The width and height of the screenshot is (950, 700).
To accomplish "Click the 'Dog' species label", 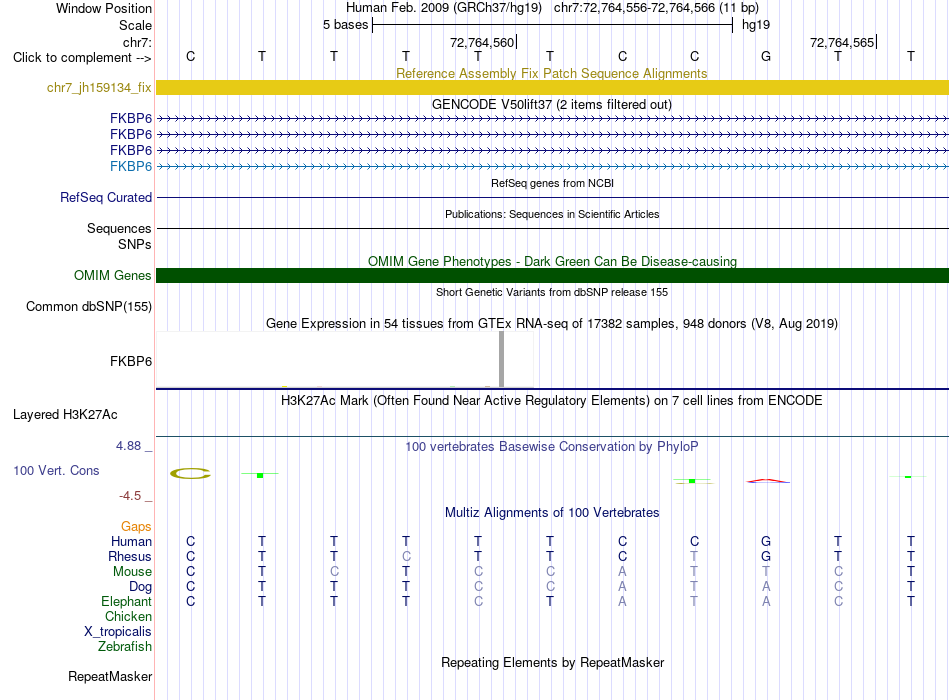I will (140, 586).
